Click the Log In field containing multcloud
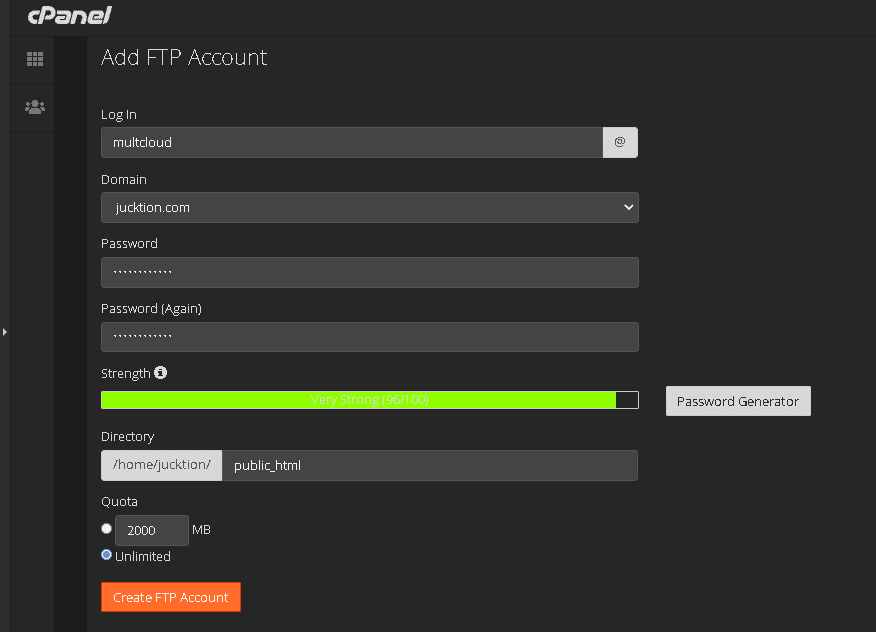The width and height of the screenshot is (876, 632). coord(352,142)
